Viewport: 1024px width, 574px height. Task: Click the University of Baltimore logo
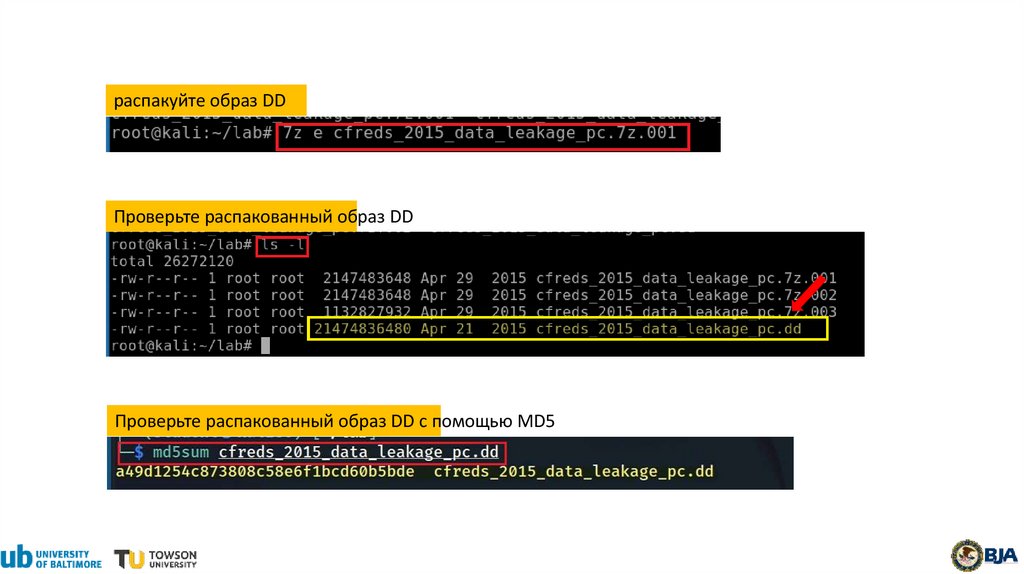[51, 557]
